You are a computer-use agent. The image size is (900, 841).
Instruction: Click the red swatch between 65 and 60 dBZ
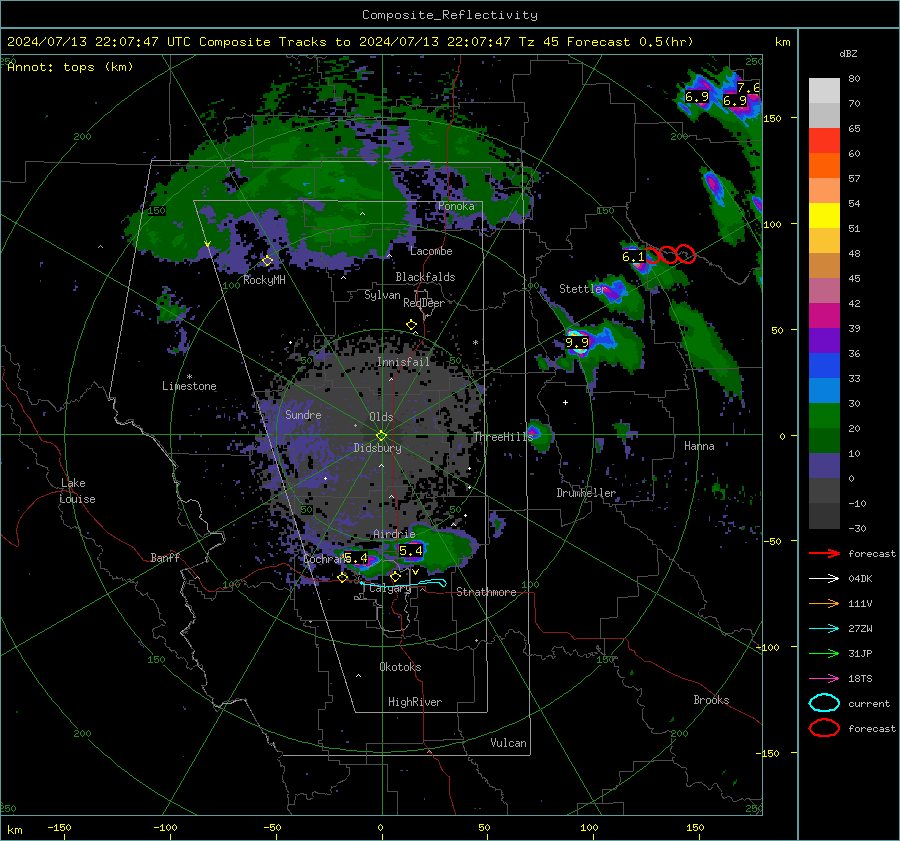(824, 141)
